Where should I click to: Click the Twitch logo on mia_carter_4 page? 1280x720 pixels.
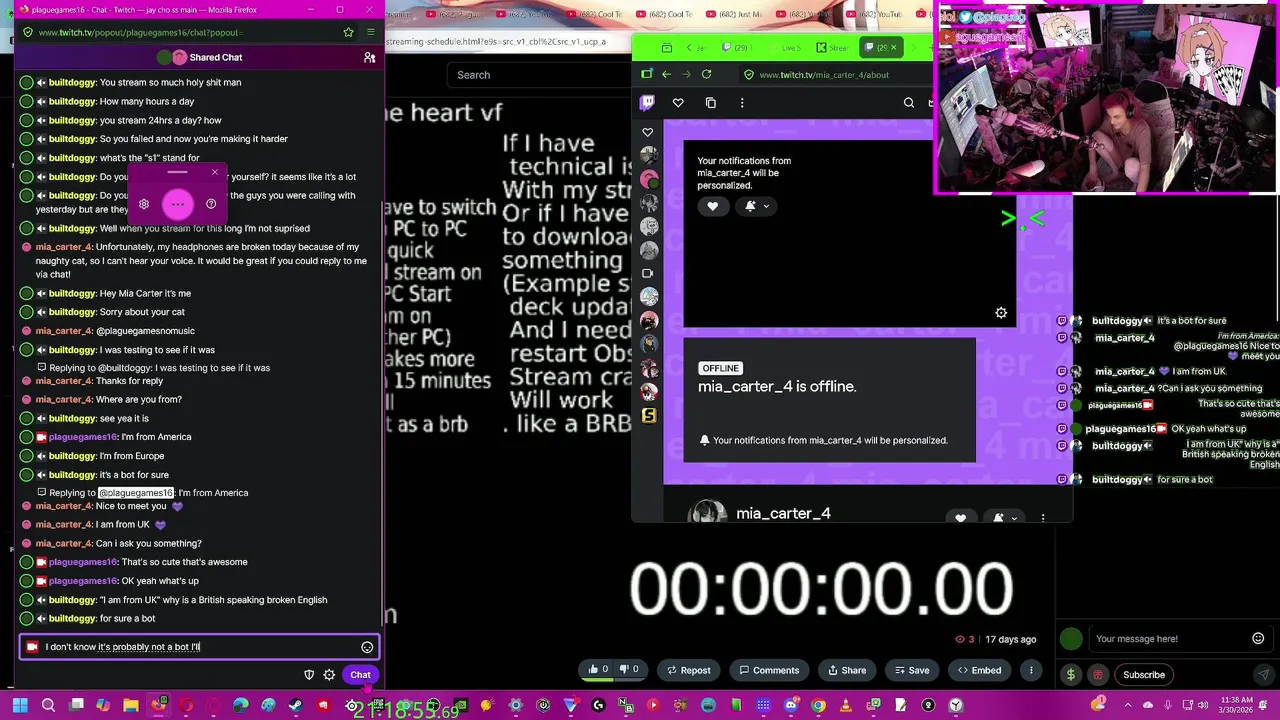pos(647,102)
